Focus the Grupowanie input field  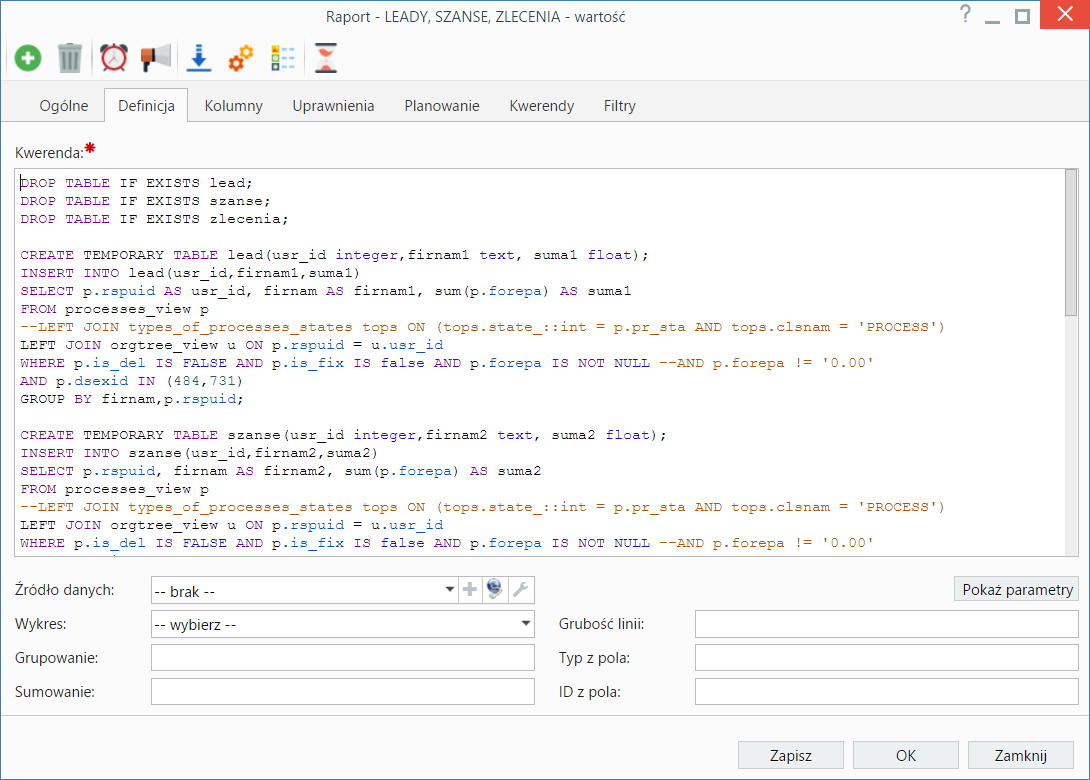(x=343, y=658)
